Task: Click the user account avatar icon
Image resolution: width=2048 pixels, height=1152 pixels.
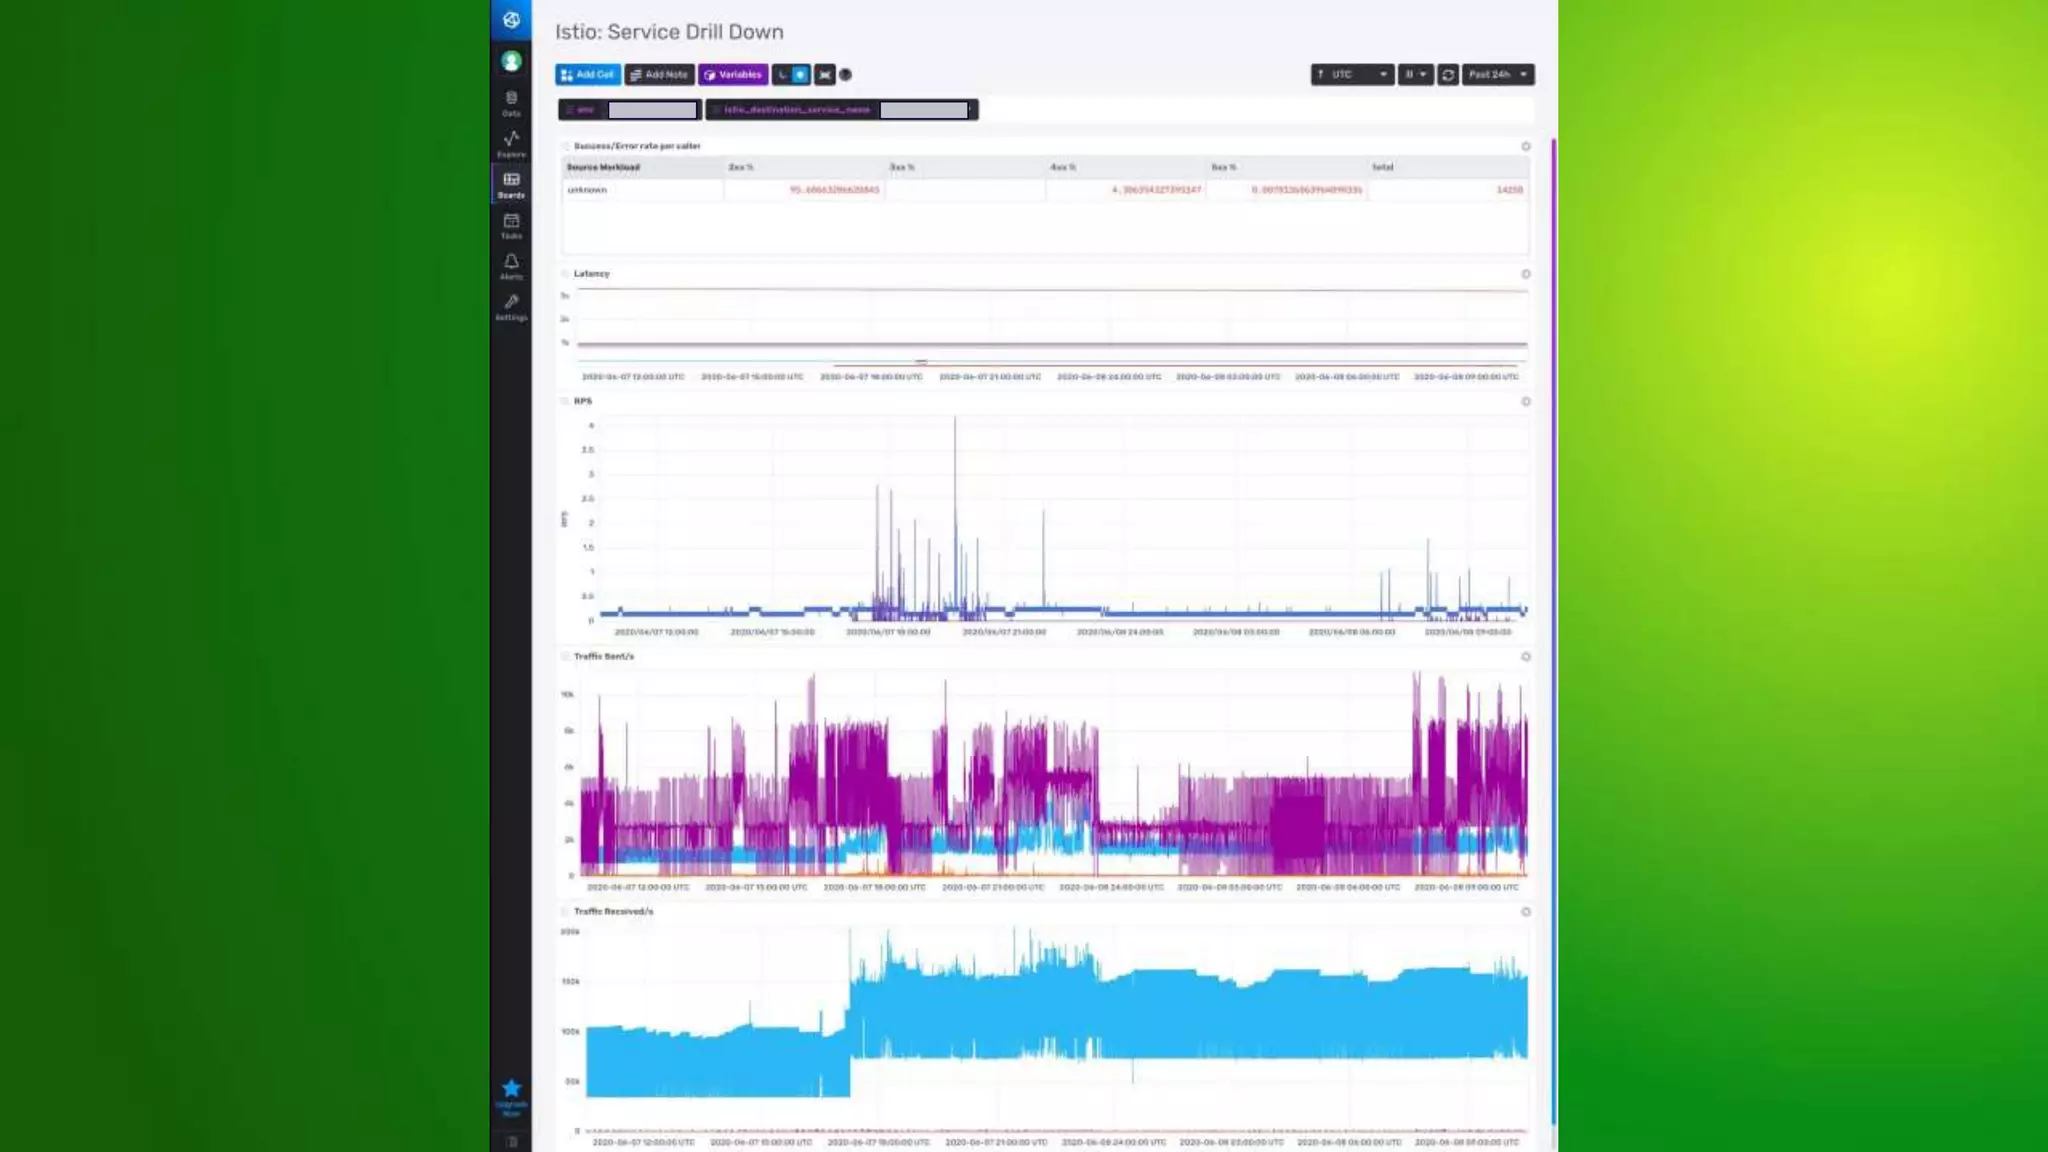Action: pyautogui.click(x=511, y=61)
